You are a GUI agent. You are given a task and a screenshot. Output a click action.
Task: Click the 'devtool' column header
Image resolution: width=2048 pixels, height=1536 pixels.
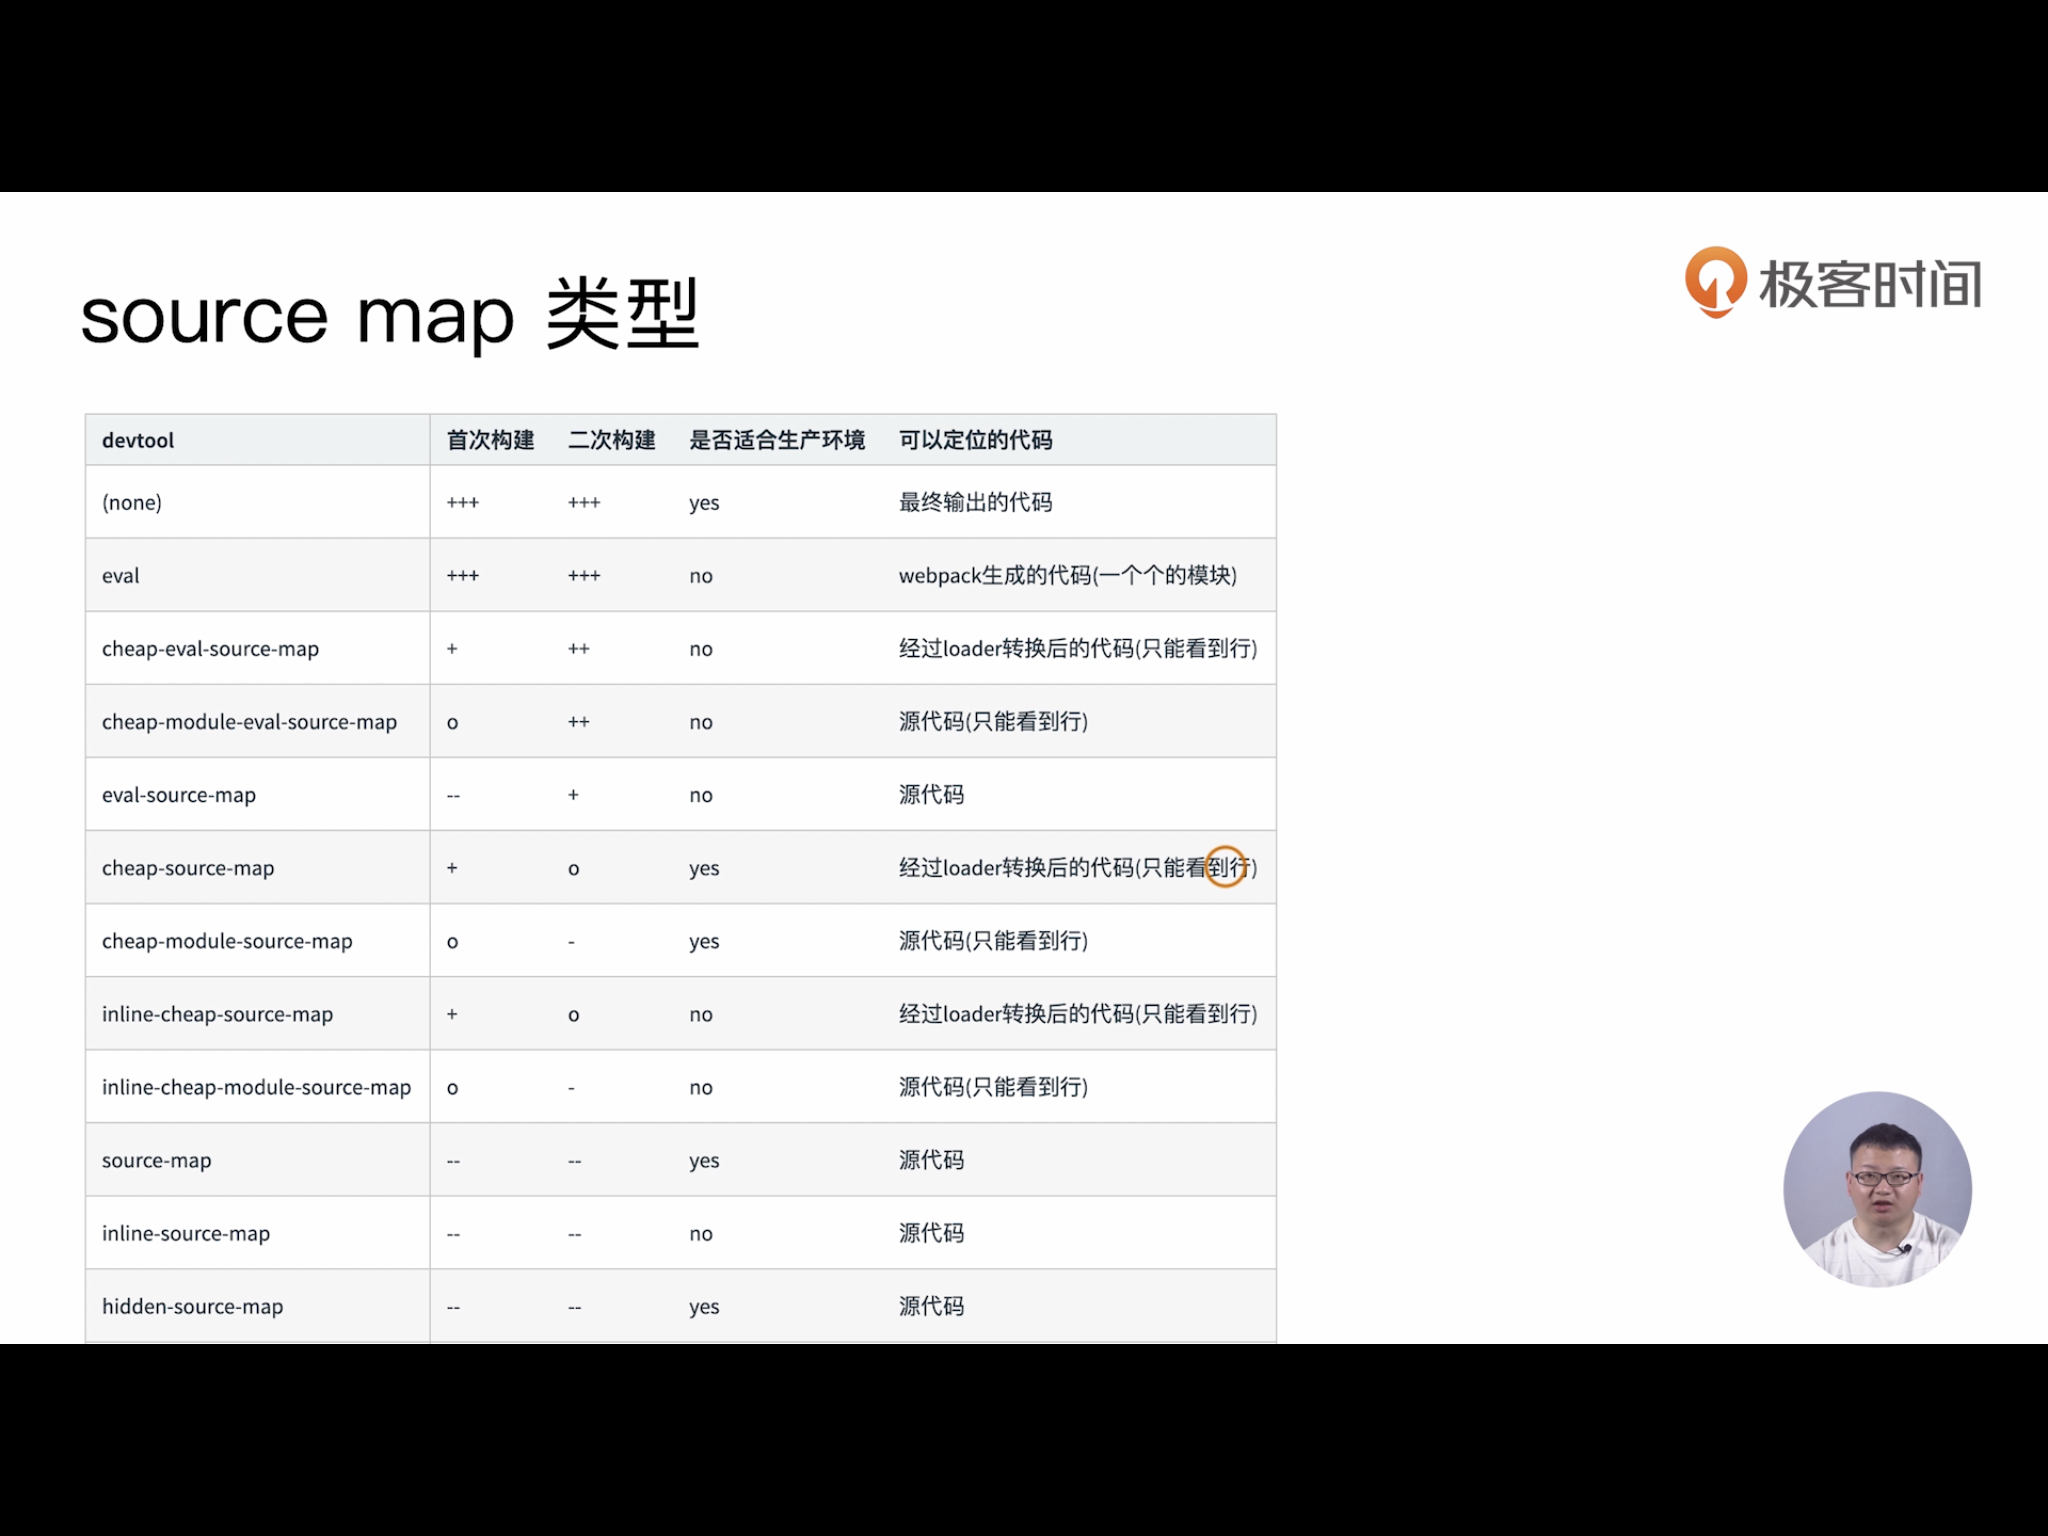click(x=138, y=440)
